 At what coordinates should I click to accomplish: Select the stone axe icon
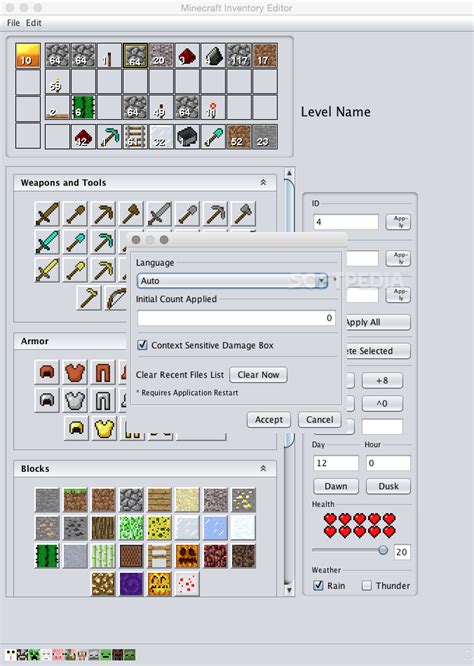(243, 214)
